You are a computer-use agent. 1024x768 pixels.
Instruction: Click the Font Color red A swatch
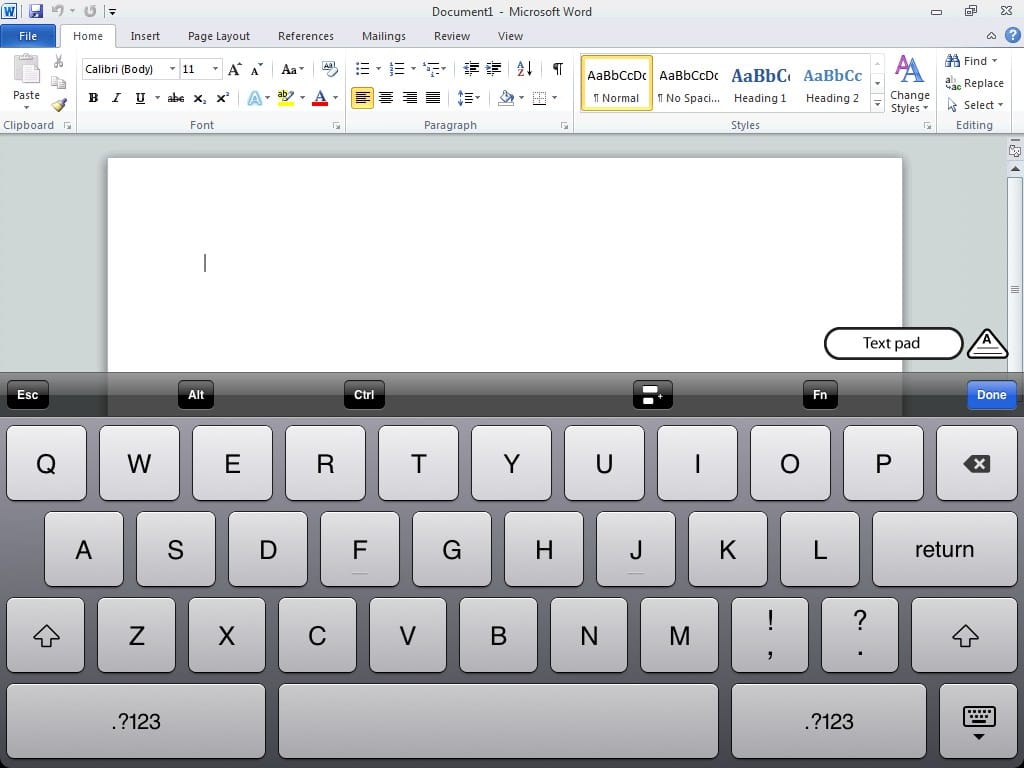point(320,98)
